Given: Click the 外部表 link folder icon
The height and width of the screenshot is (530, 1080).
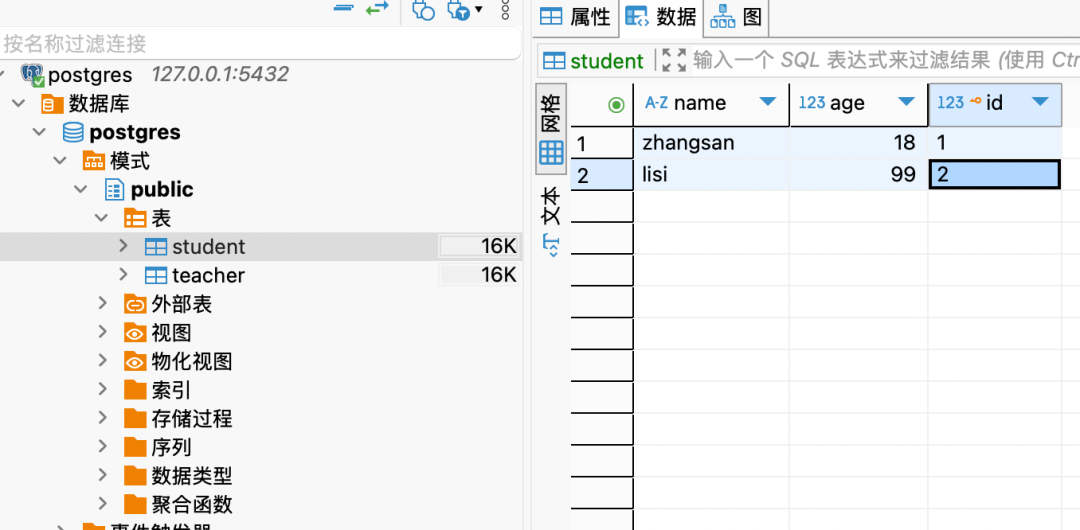Looking at the screenshot, I should 135,304.
